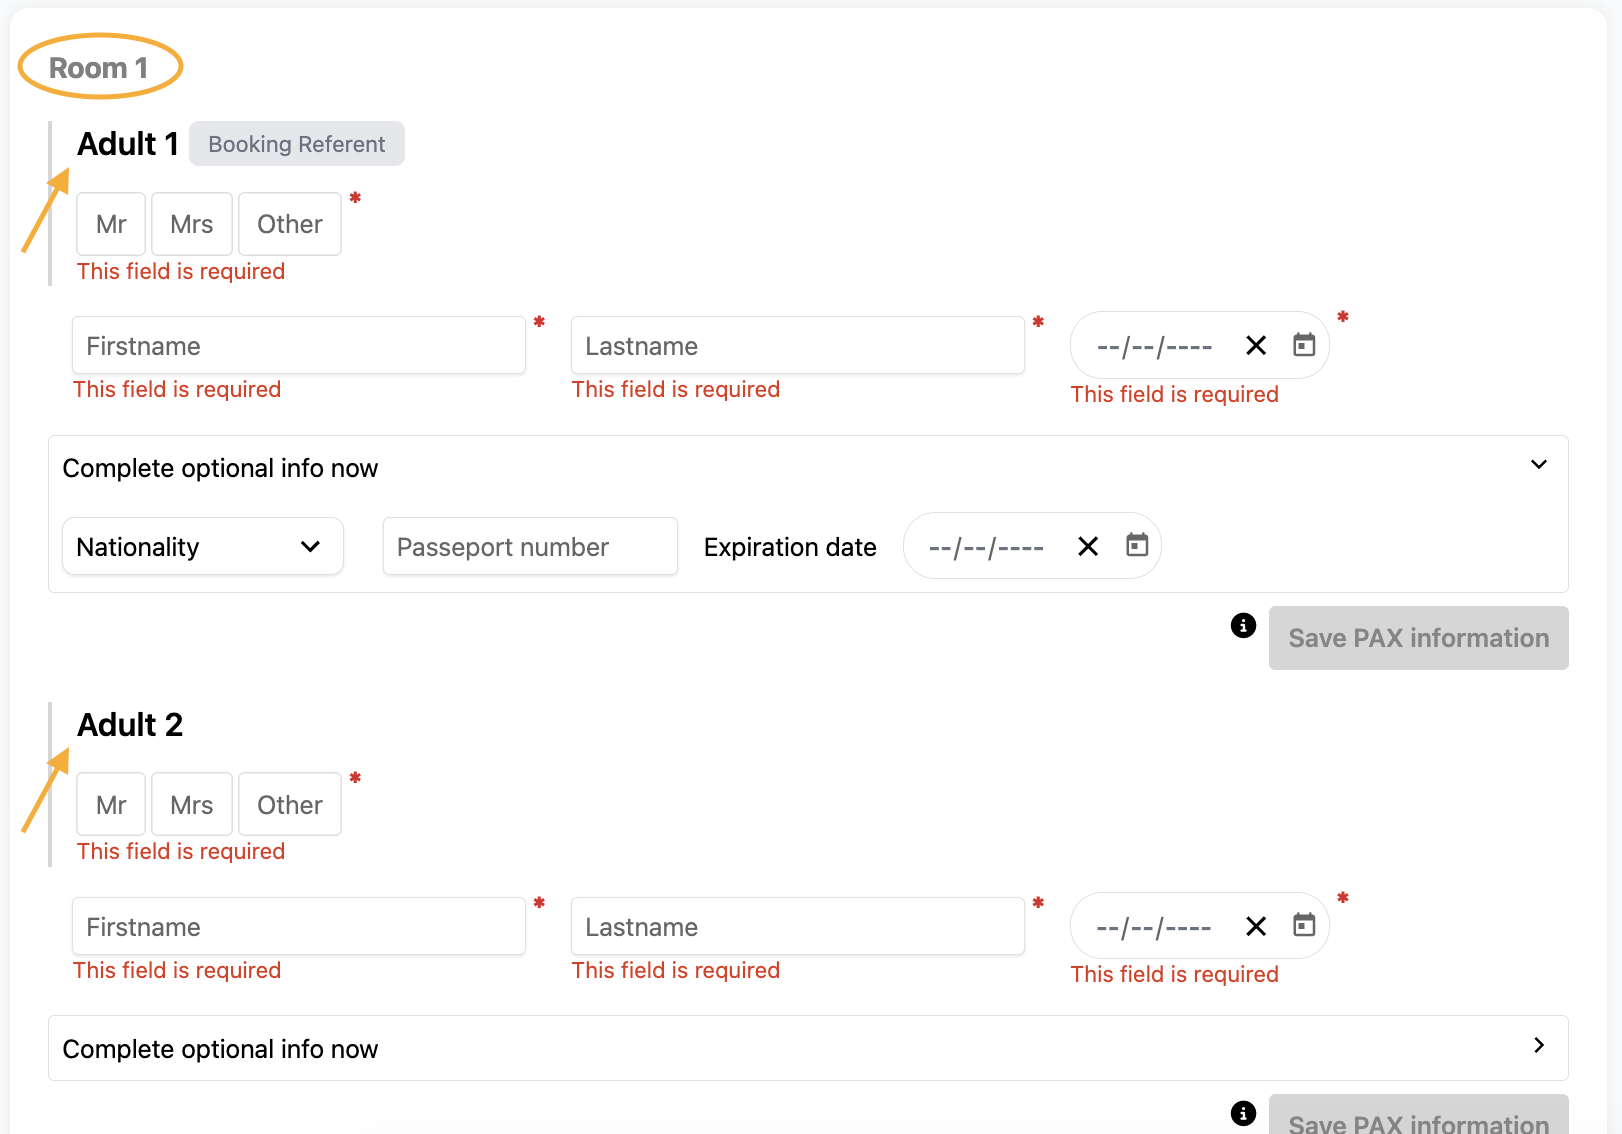Open calendar for Adult 2 birthdate
1622x1134 pixels.
[x=1304, y=925]
